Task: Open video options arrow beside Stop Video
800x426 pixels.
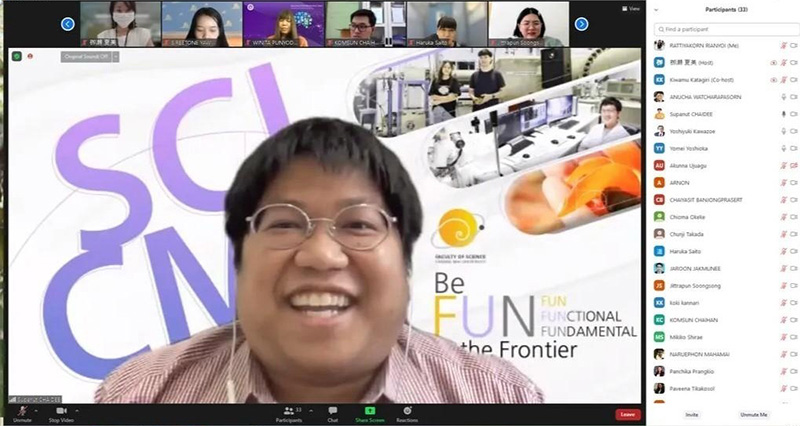Action: [77, 410]
